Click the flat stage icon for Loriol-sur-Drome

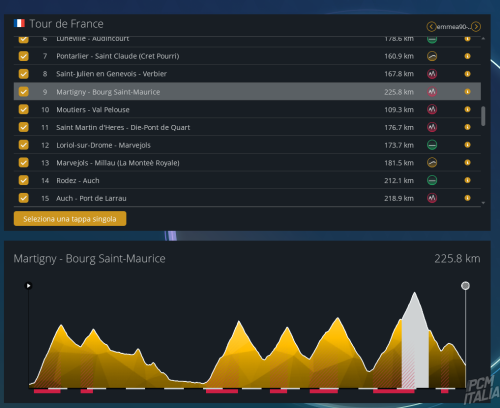coord(432,145)
